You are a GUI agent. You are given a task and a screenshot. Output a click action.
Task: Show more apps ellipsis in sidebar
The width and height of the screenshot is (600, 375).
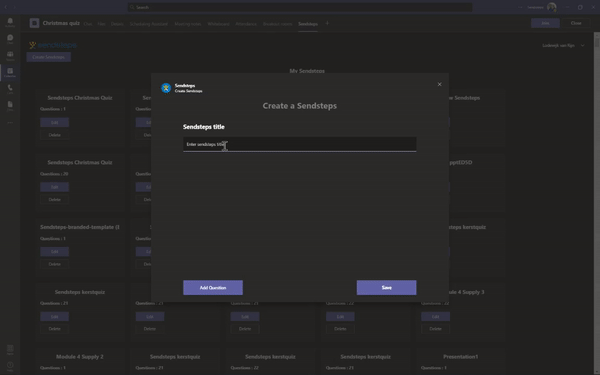10,122
